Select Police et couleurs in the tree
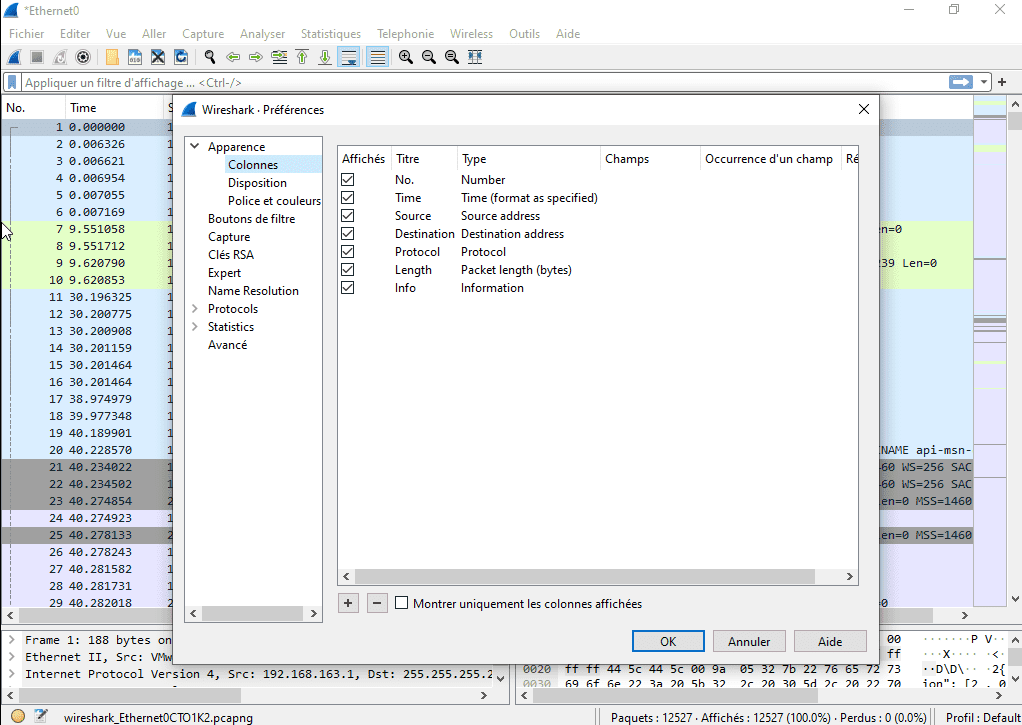The image size is (1022, 725). 274,201
